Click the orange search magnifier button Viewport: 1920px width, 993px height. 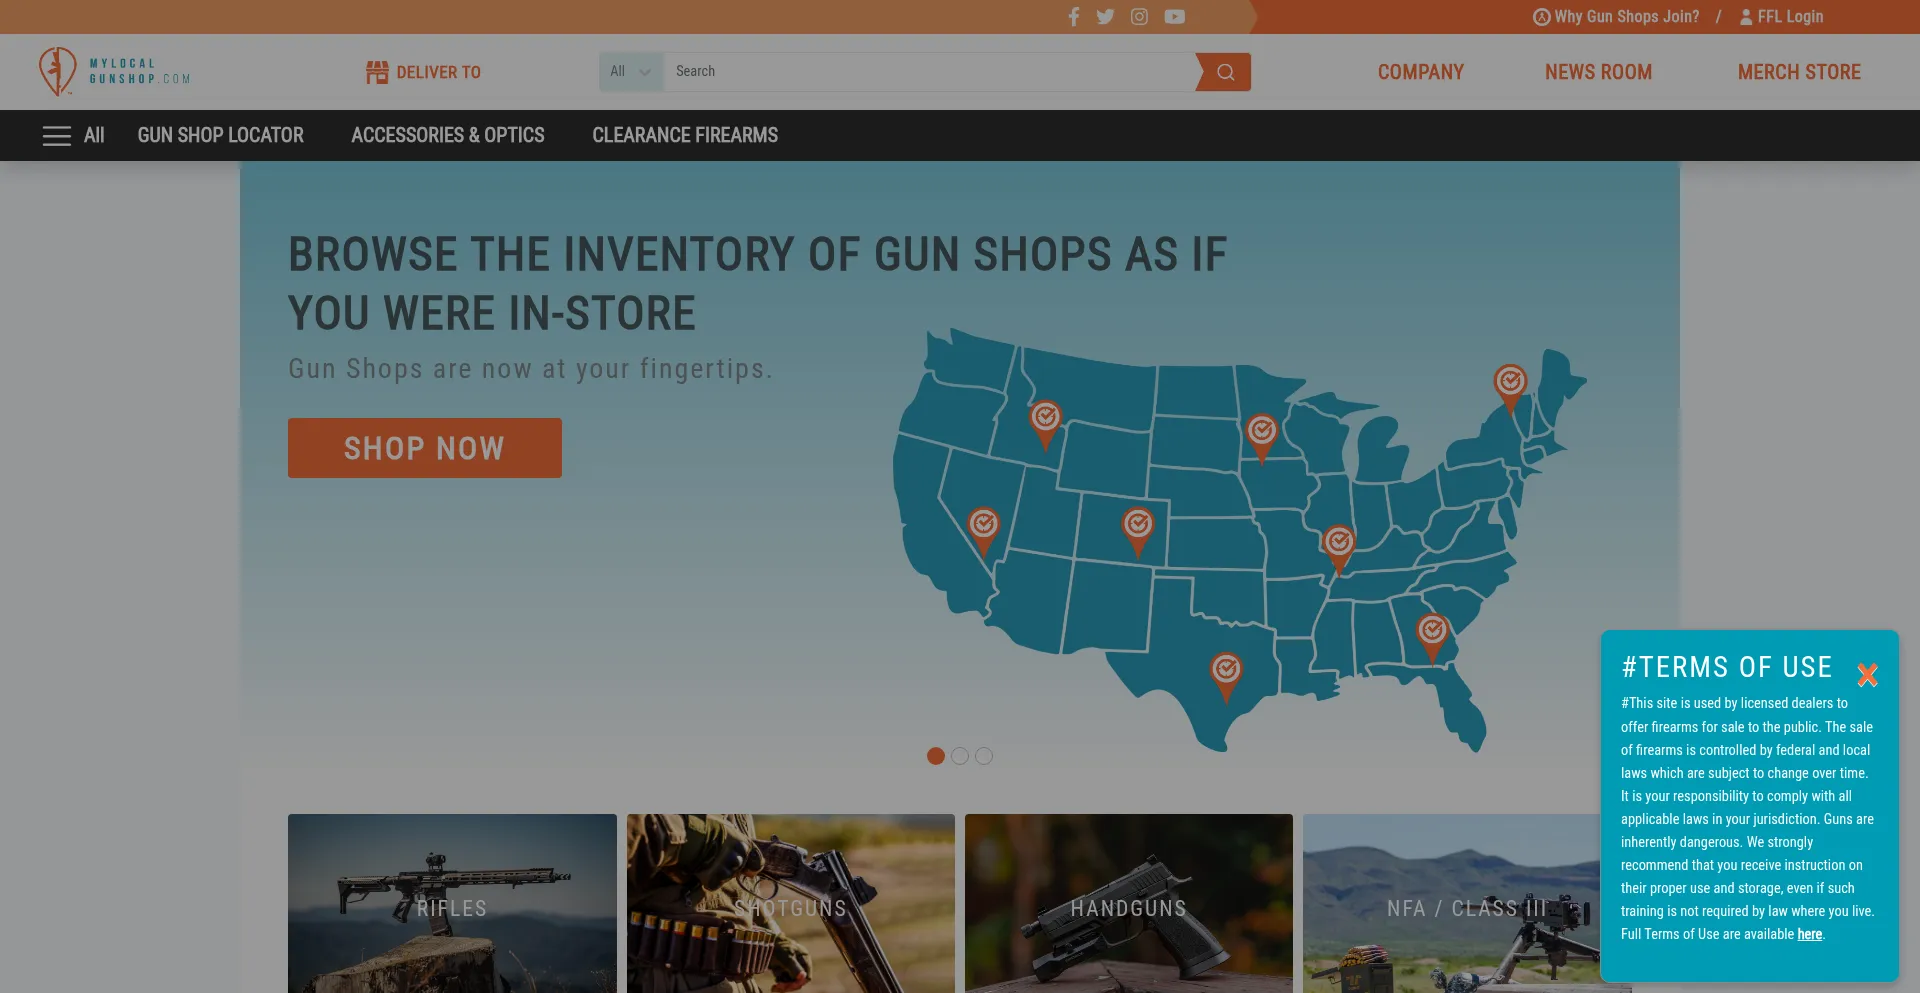pos(1225,72)
